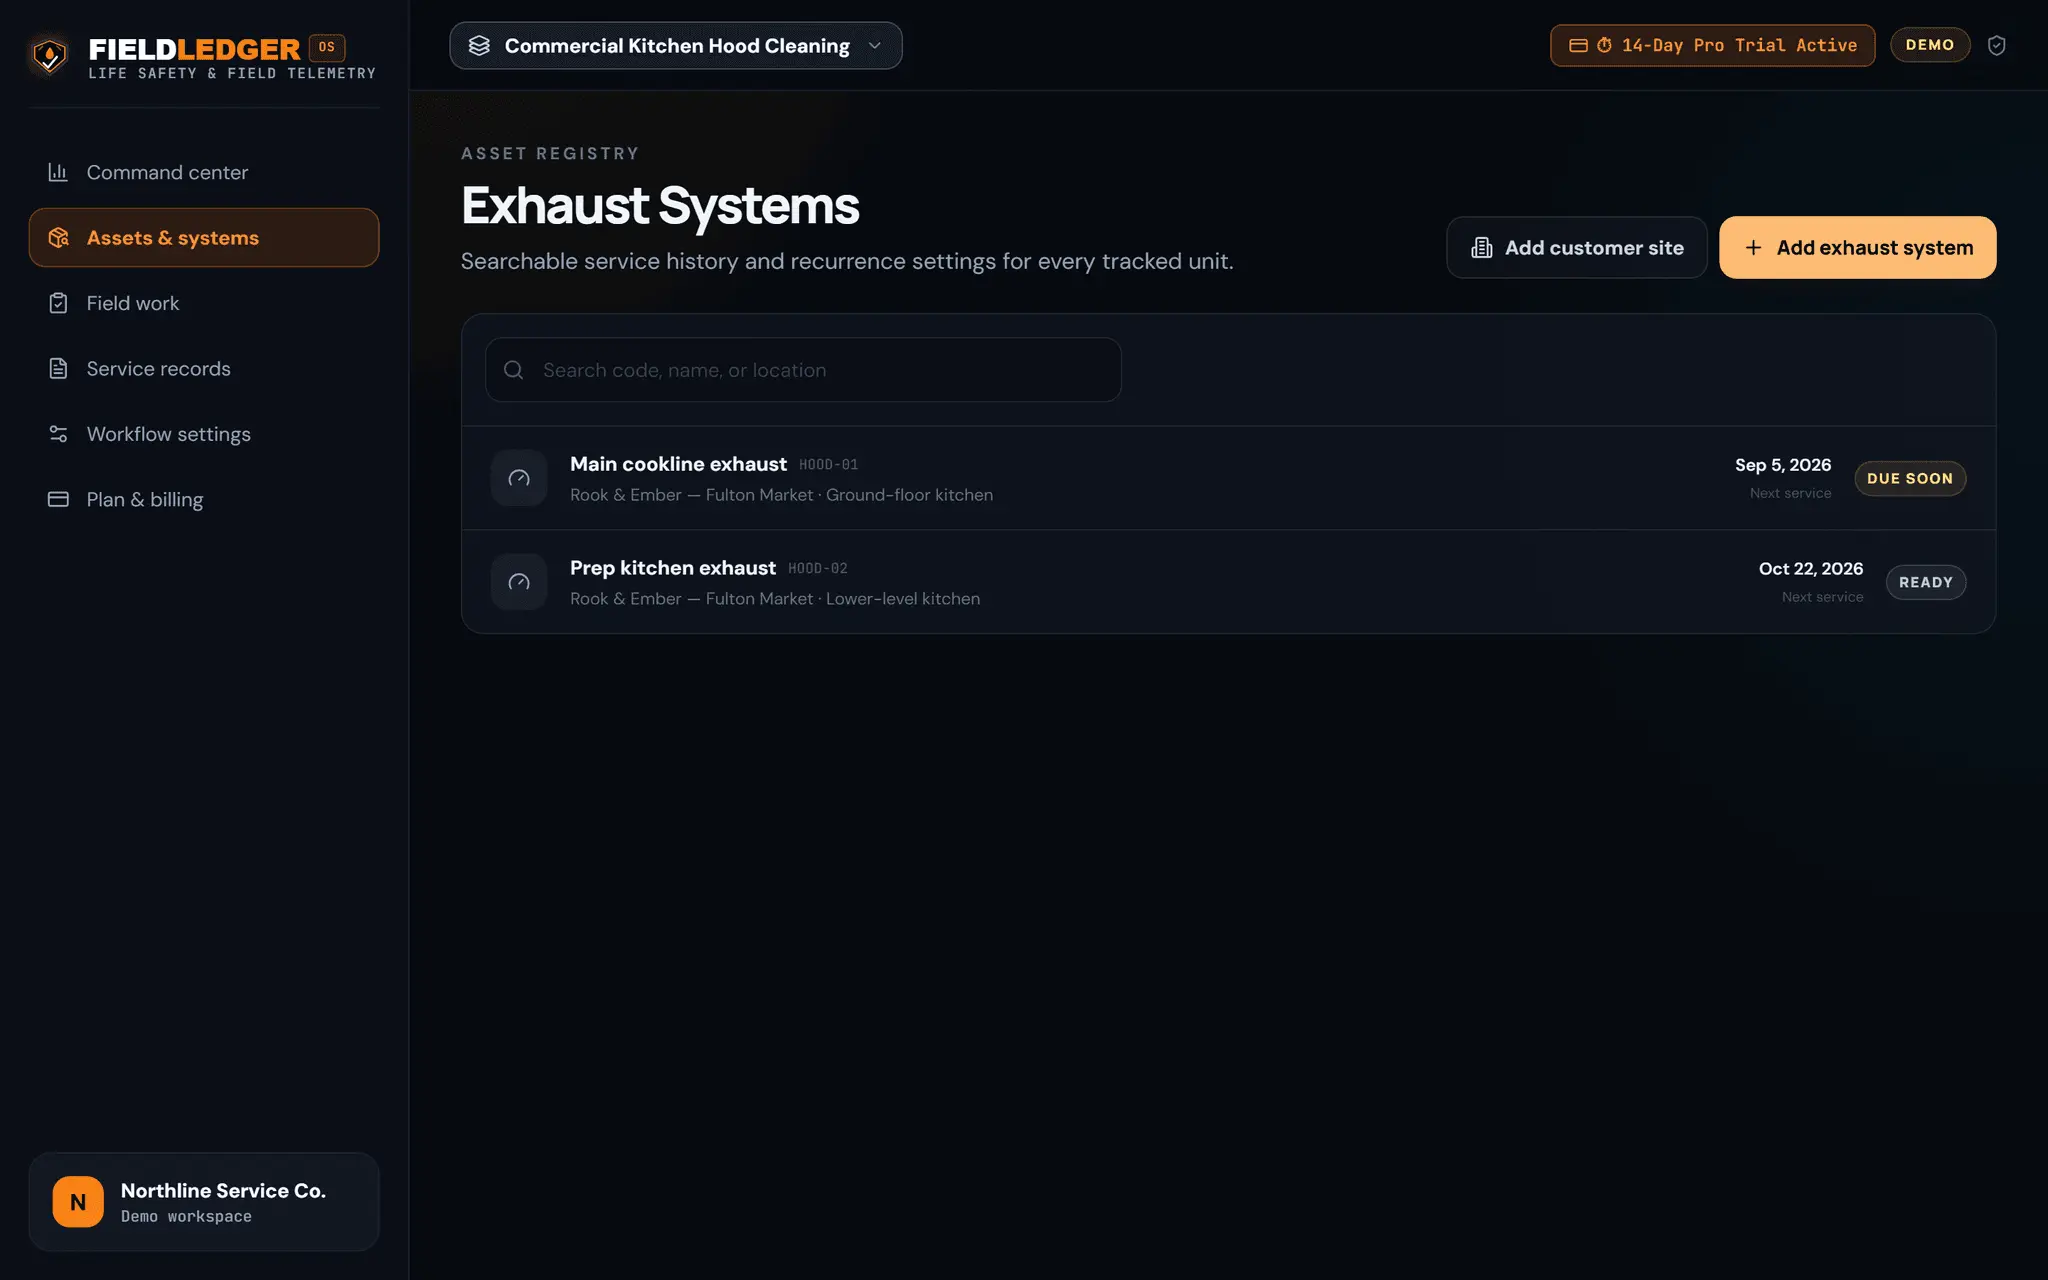This screenshot has height=1280, width=2048.
Task: Select the Assets & systems nav item
Action: tap(204, 238)
